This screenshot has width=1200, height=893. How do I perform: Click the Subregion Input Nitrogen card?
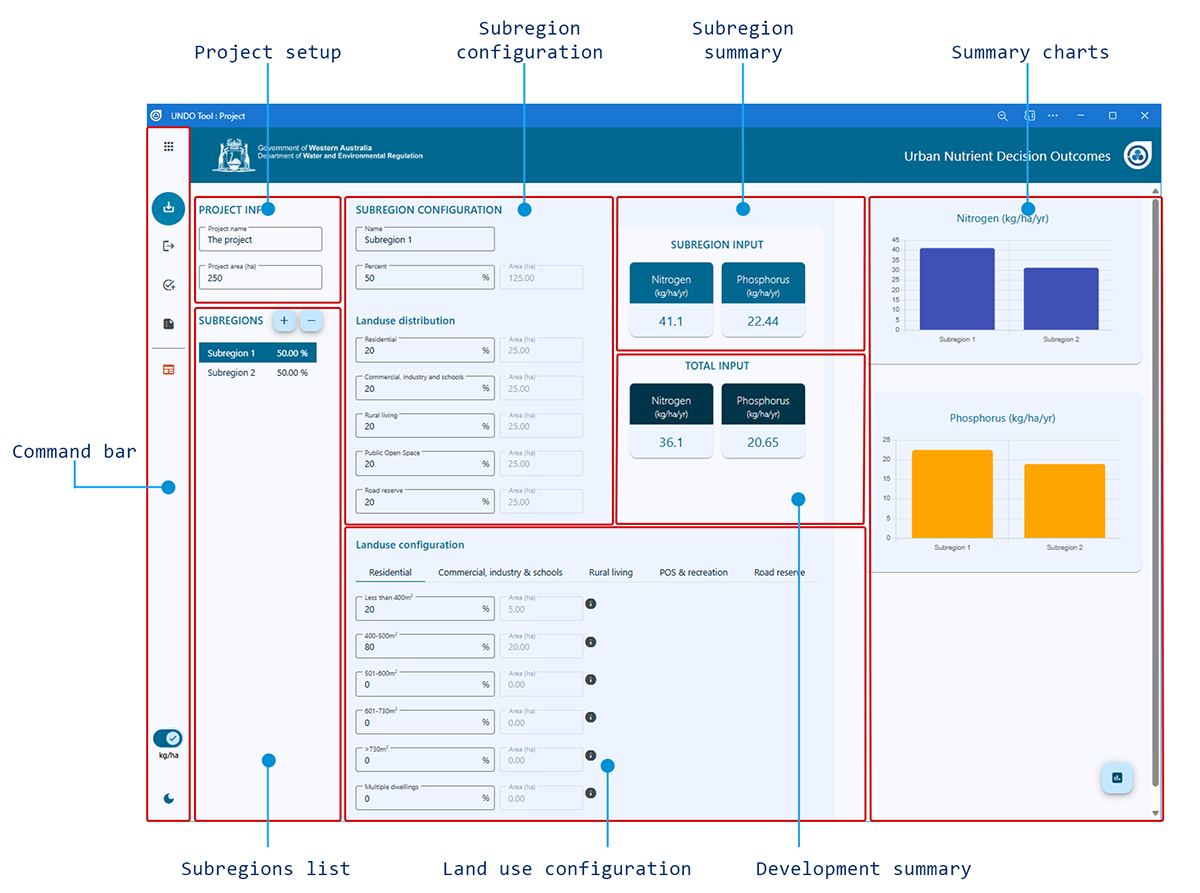coord(672,299)
